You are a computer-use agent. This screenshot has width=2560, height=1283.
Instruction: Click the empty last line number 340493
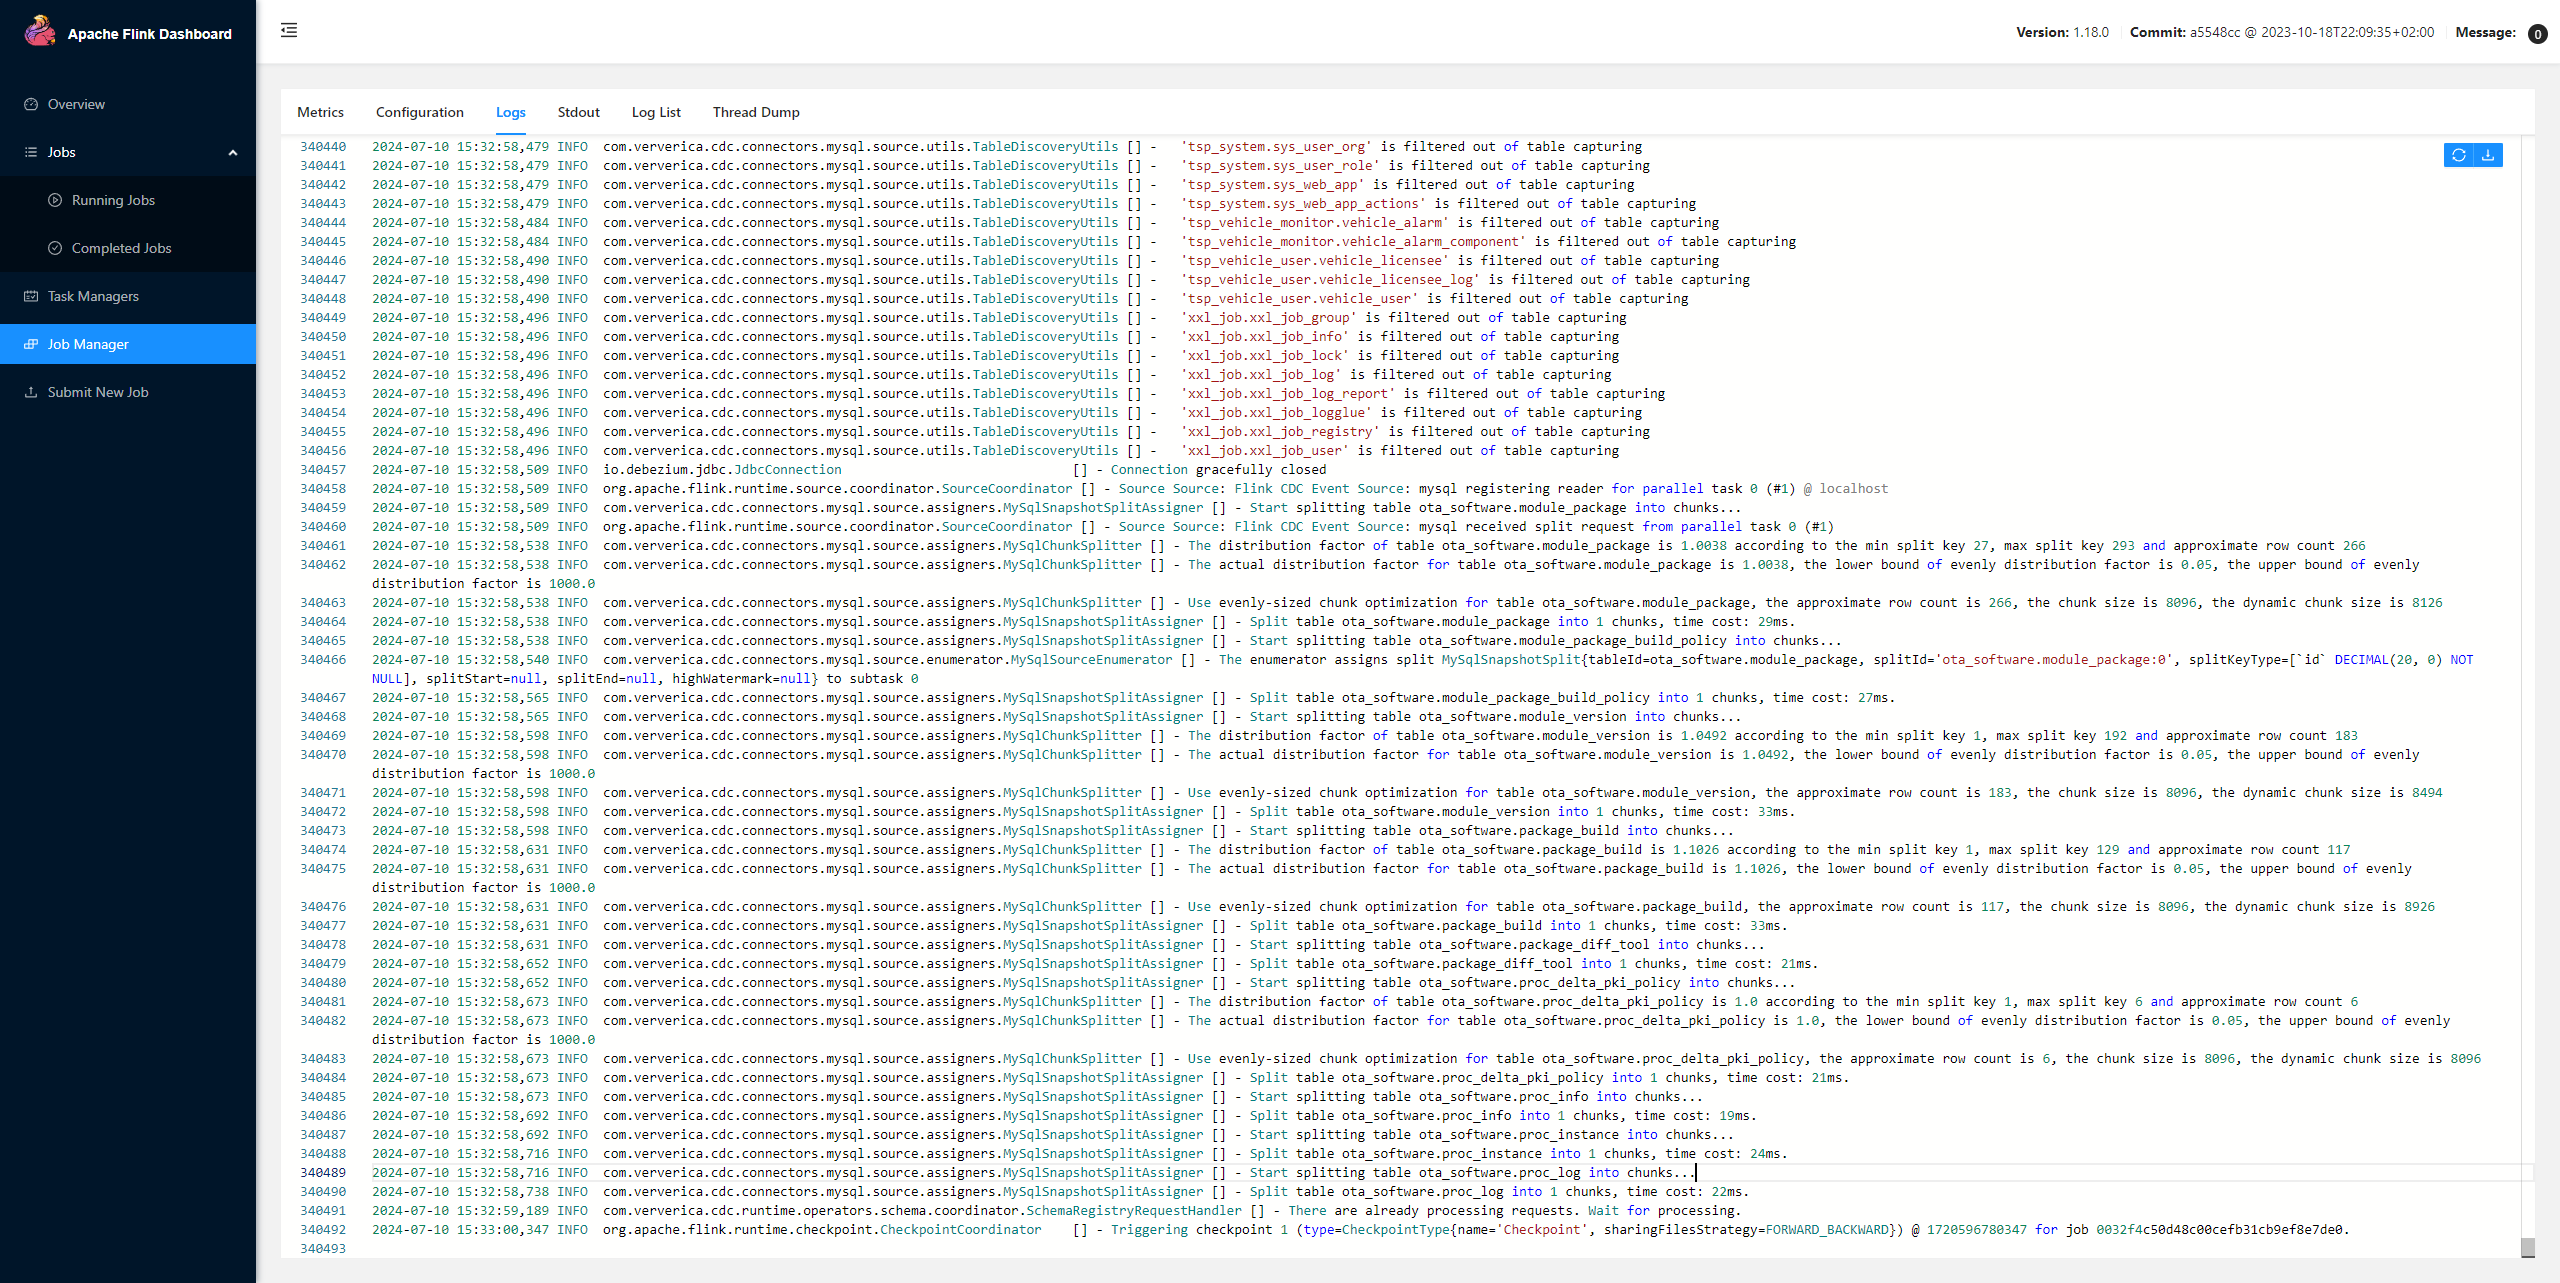(x=323, y=1248)
